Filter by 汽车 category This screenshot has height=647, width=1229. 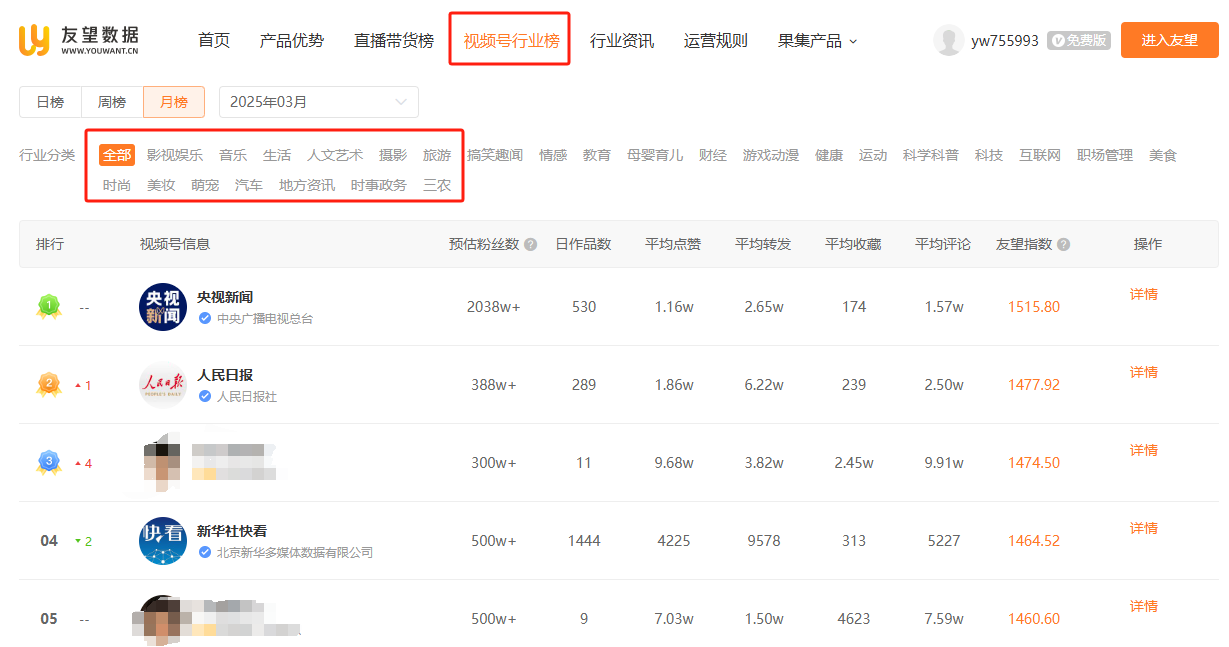(249, 185)
